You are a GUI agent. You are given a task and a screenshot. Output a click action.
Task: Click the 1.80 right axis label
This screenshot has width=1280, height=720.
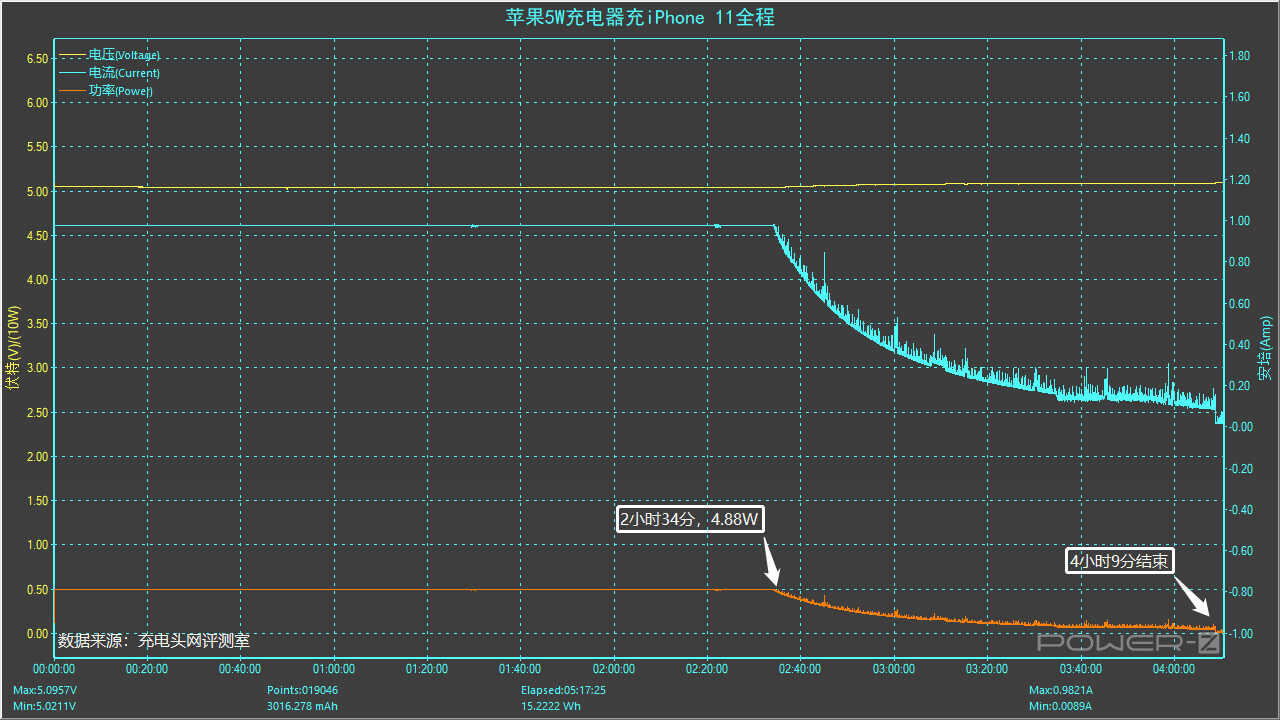click(x=1239, y=57)
